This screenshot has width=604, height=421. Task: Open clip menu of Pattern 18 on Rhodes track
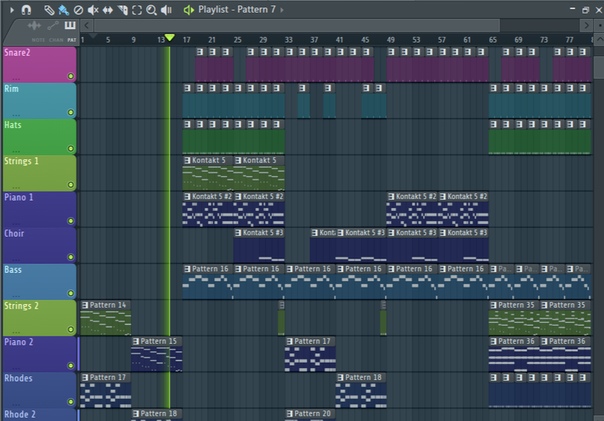click(x=340, y=377)
